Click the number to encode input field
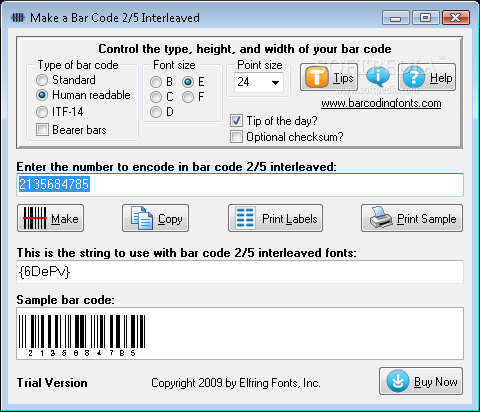The height and width of the screenshot is (412, 480). click(240, 185)
